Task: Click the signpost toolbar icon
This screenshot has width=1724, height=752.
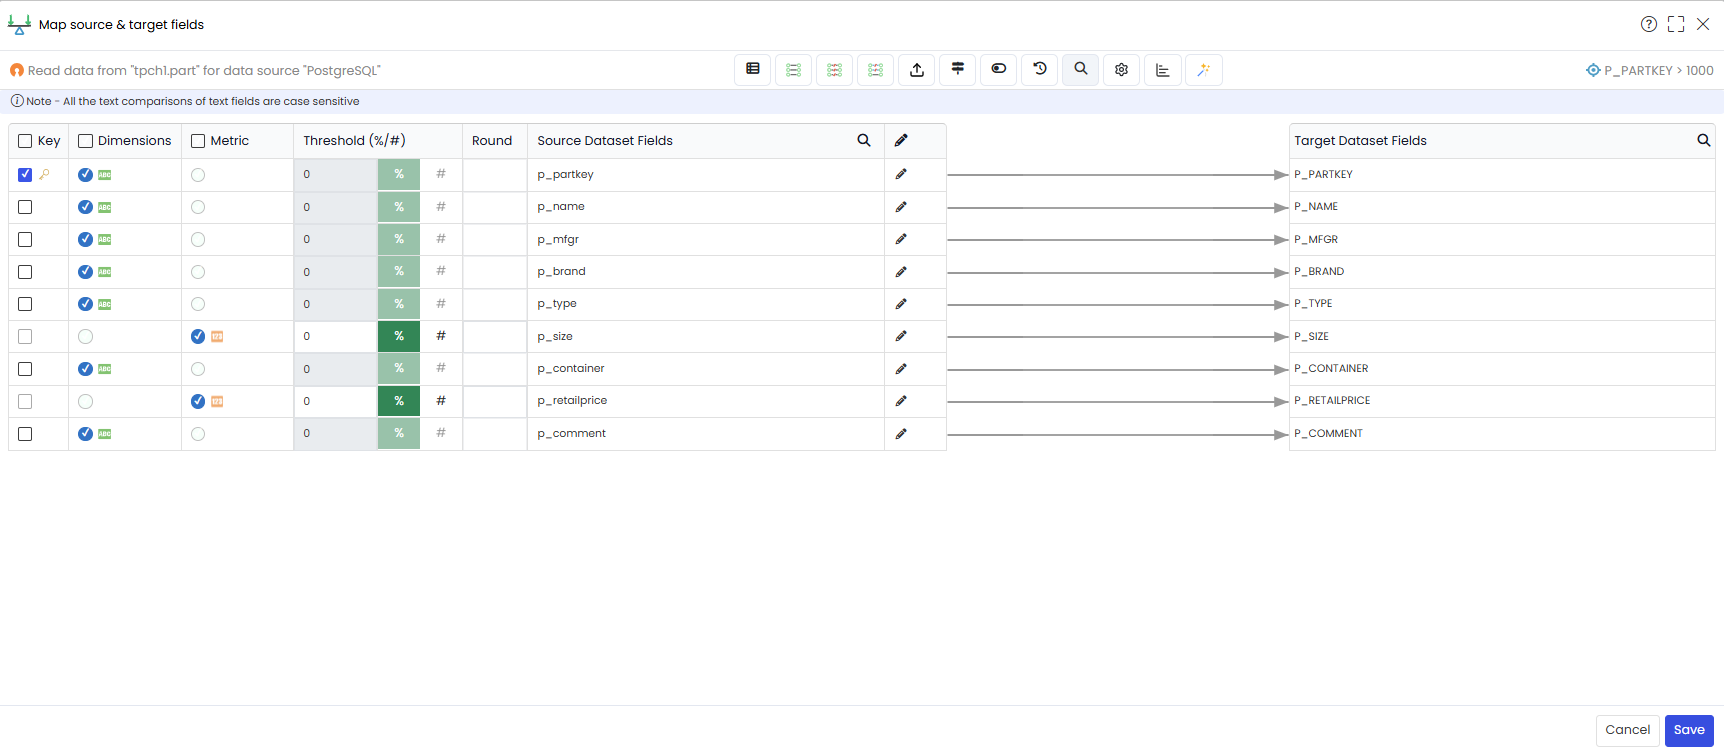Action: click(958, 70)
